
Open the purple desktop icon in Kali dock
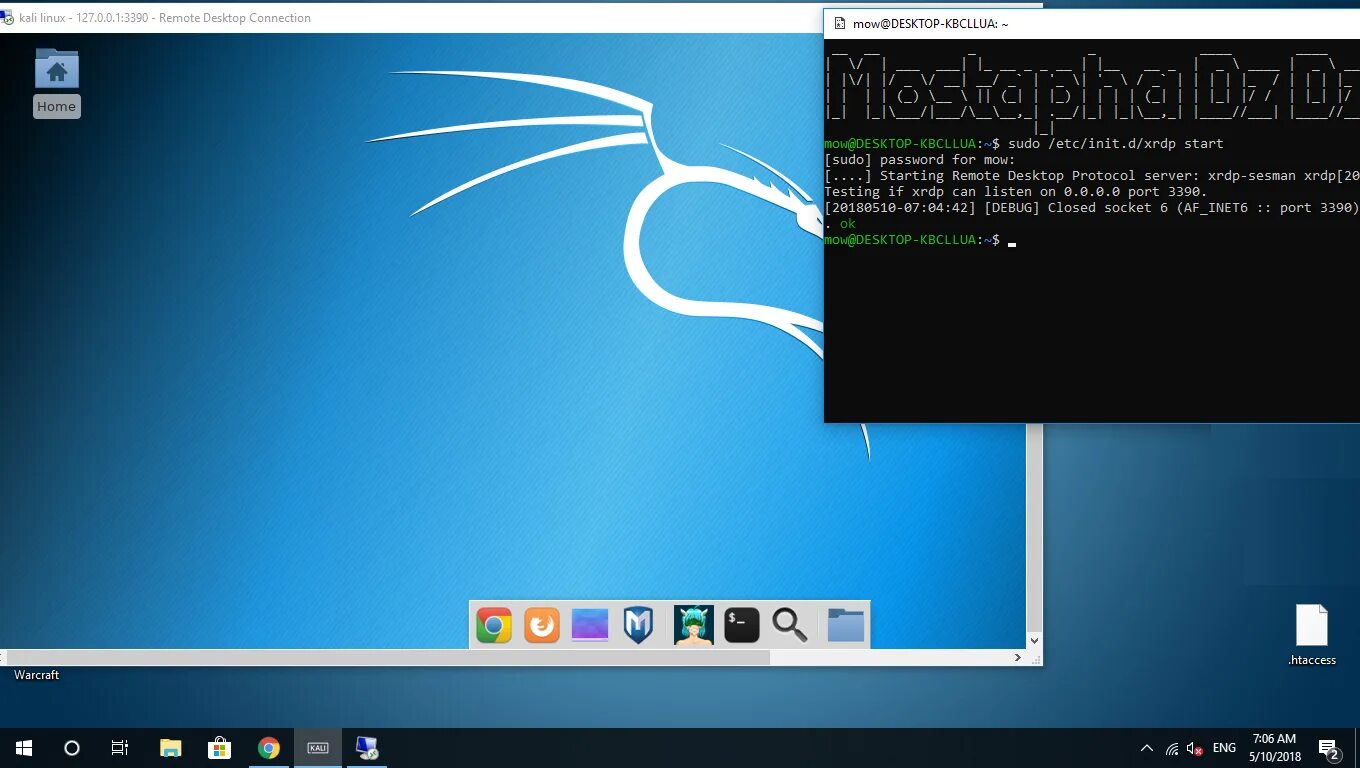point(590,625)
